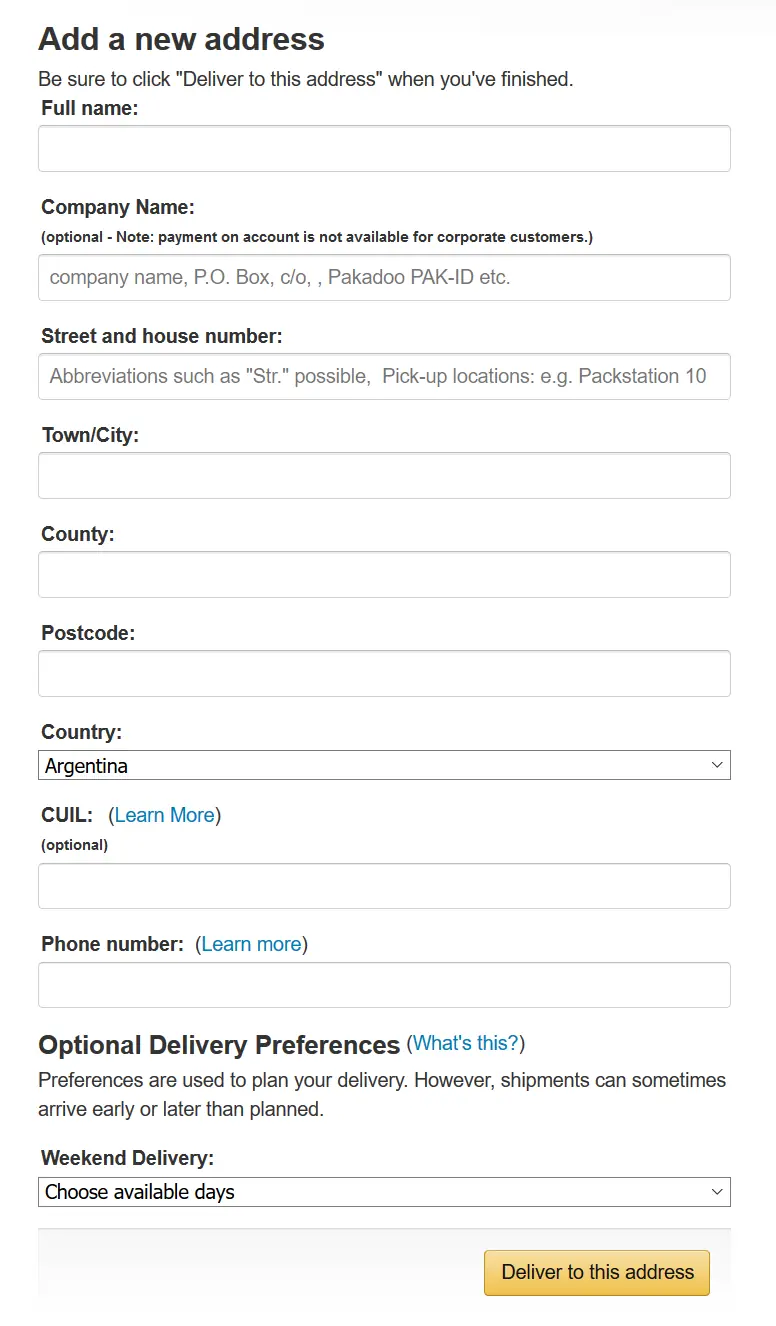Screen dimensions: 776x1326
Task: Click the CUIL input field
Action: pos(384,886)
